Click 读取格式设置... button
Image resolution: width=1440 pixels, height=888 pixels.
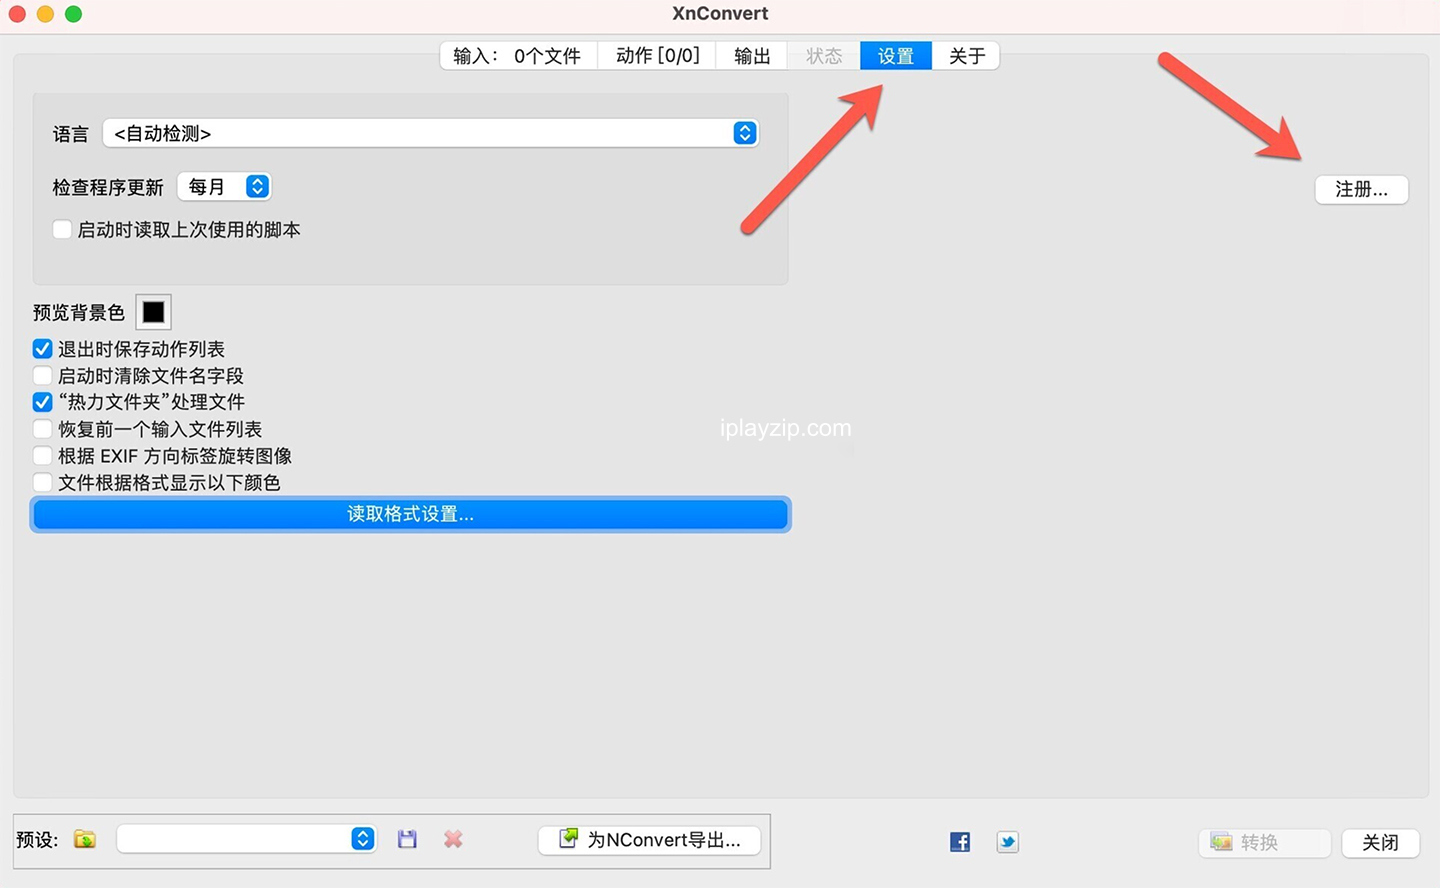point(411,514)
